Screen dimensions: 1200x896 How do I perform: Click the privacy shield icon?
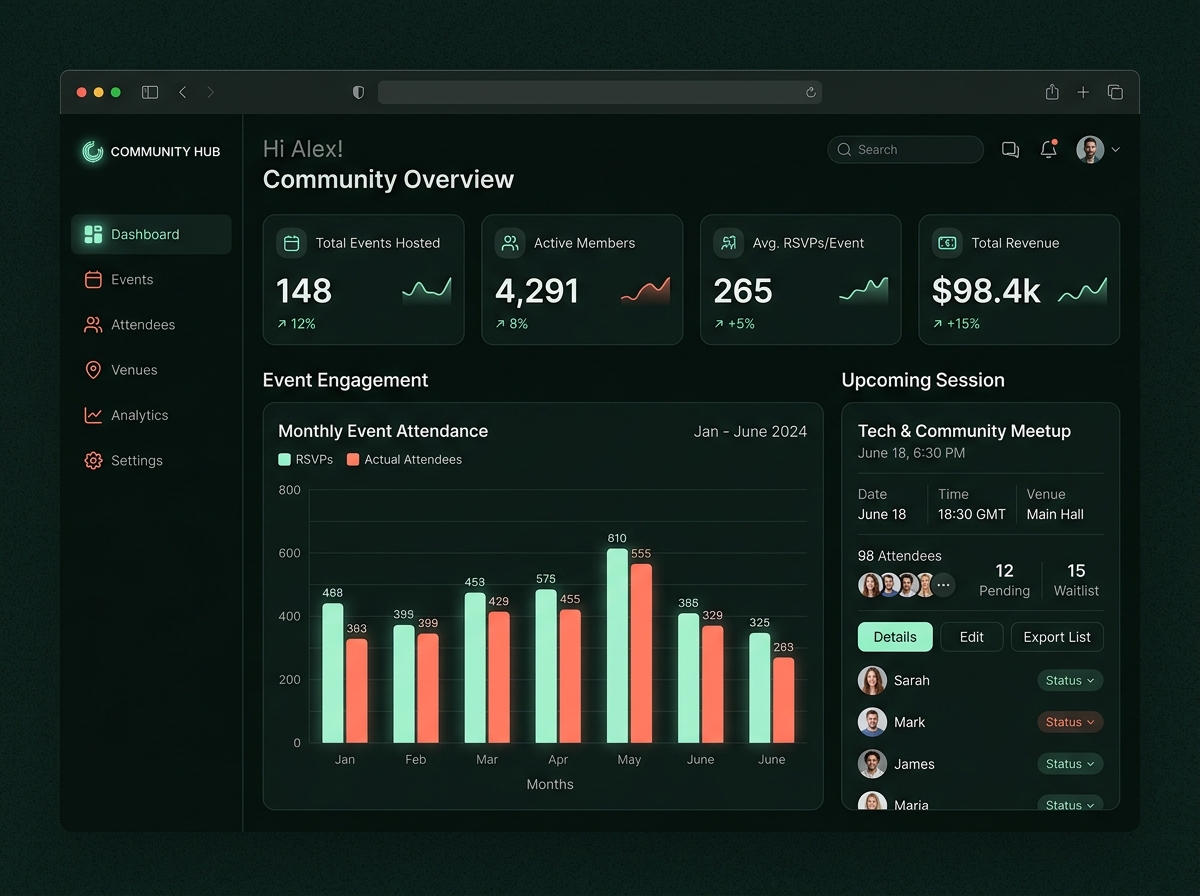tap(359, 92)
